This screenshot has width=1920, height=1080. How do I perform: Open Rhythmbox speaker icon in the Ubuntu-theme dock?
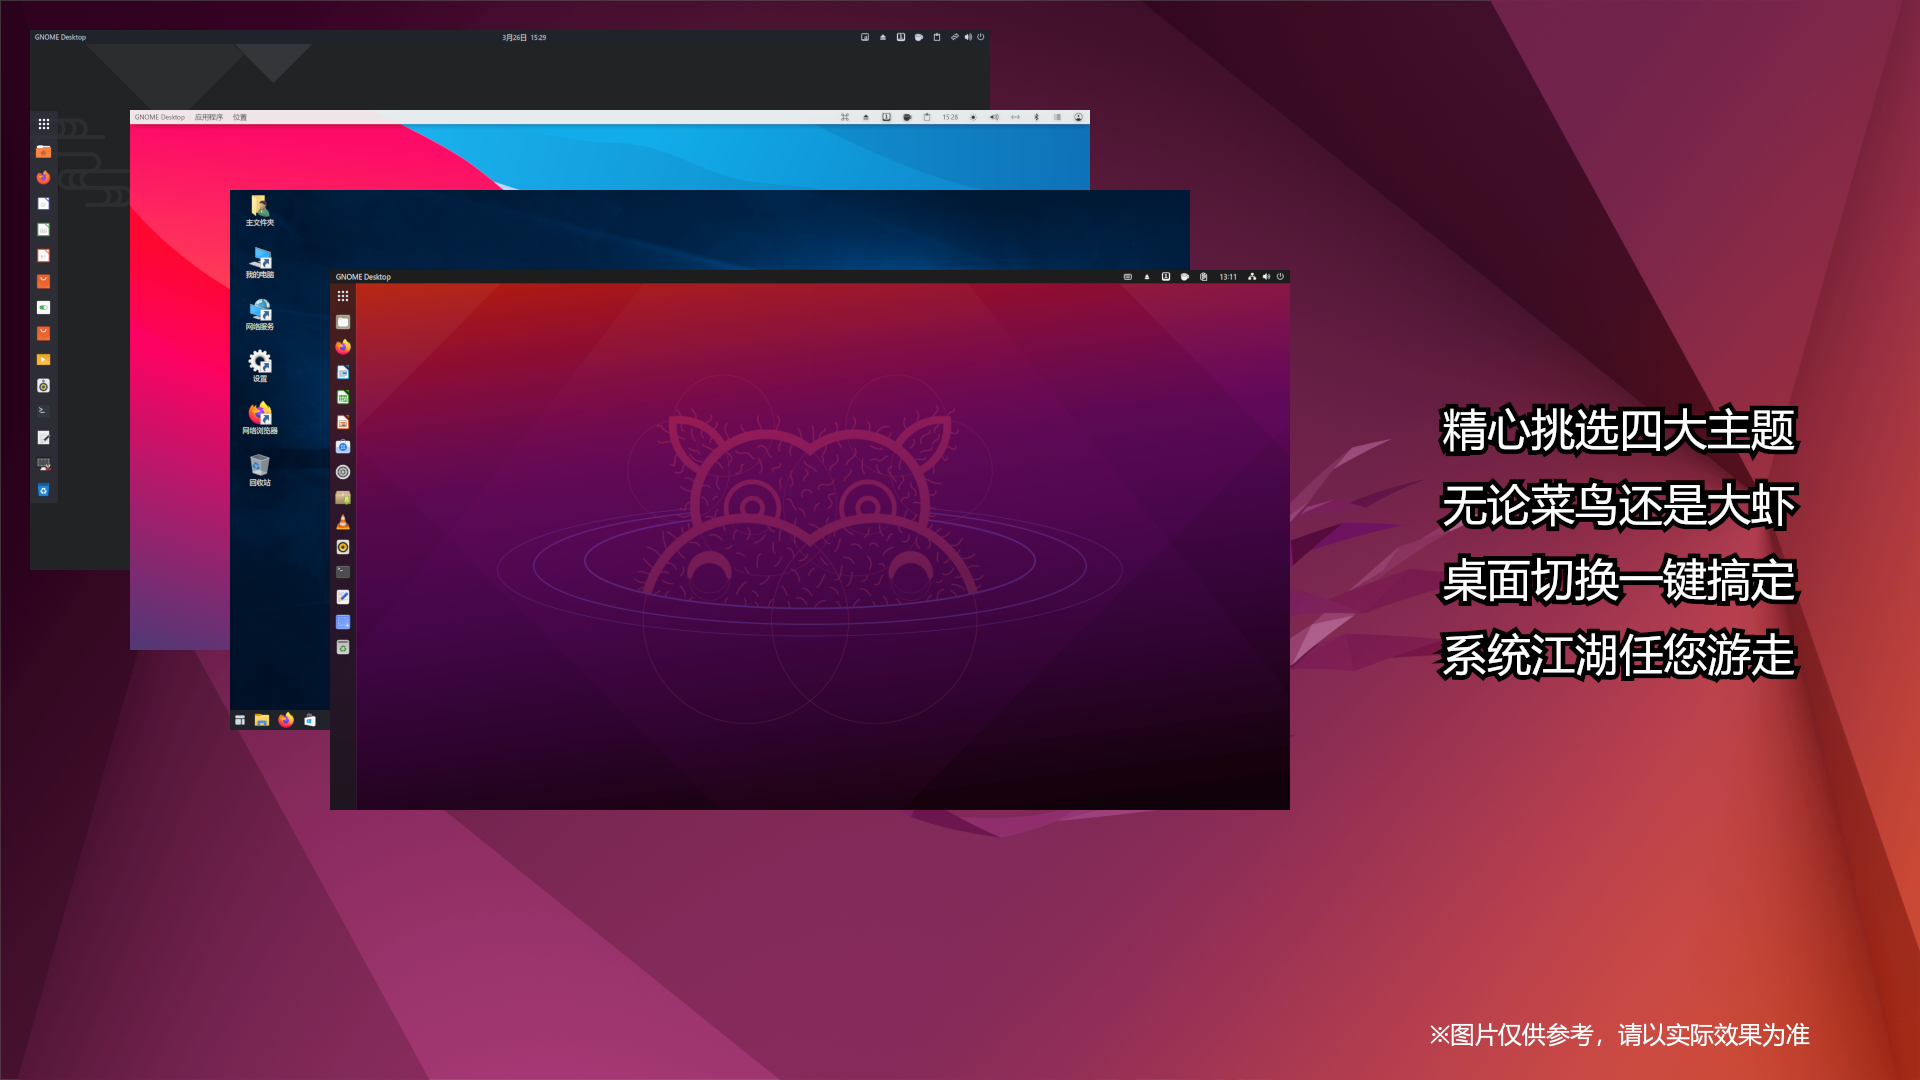pos(343,547)
